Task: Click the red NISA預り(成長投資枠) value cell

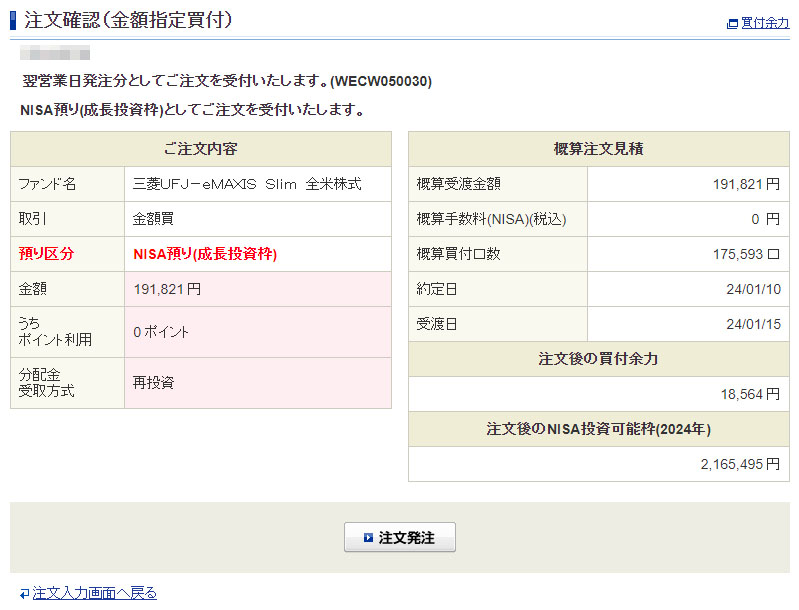Action: tap(205, 254)
